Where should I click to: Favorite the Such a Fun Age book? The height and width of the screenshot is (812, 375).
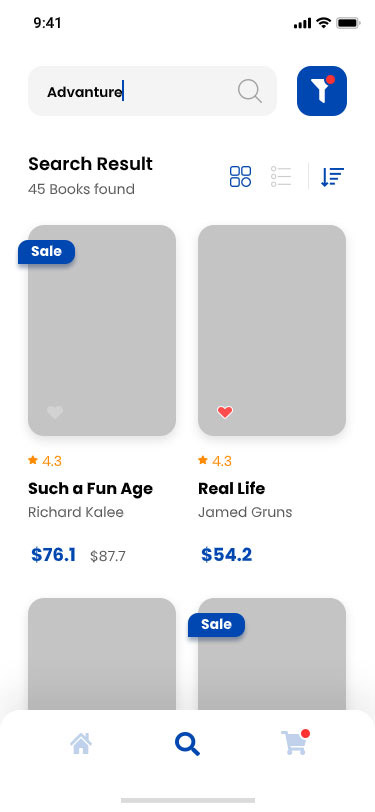[x=55, y=412]
